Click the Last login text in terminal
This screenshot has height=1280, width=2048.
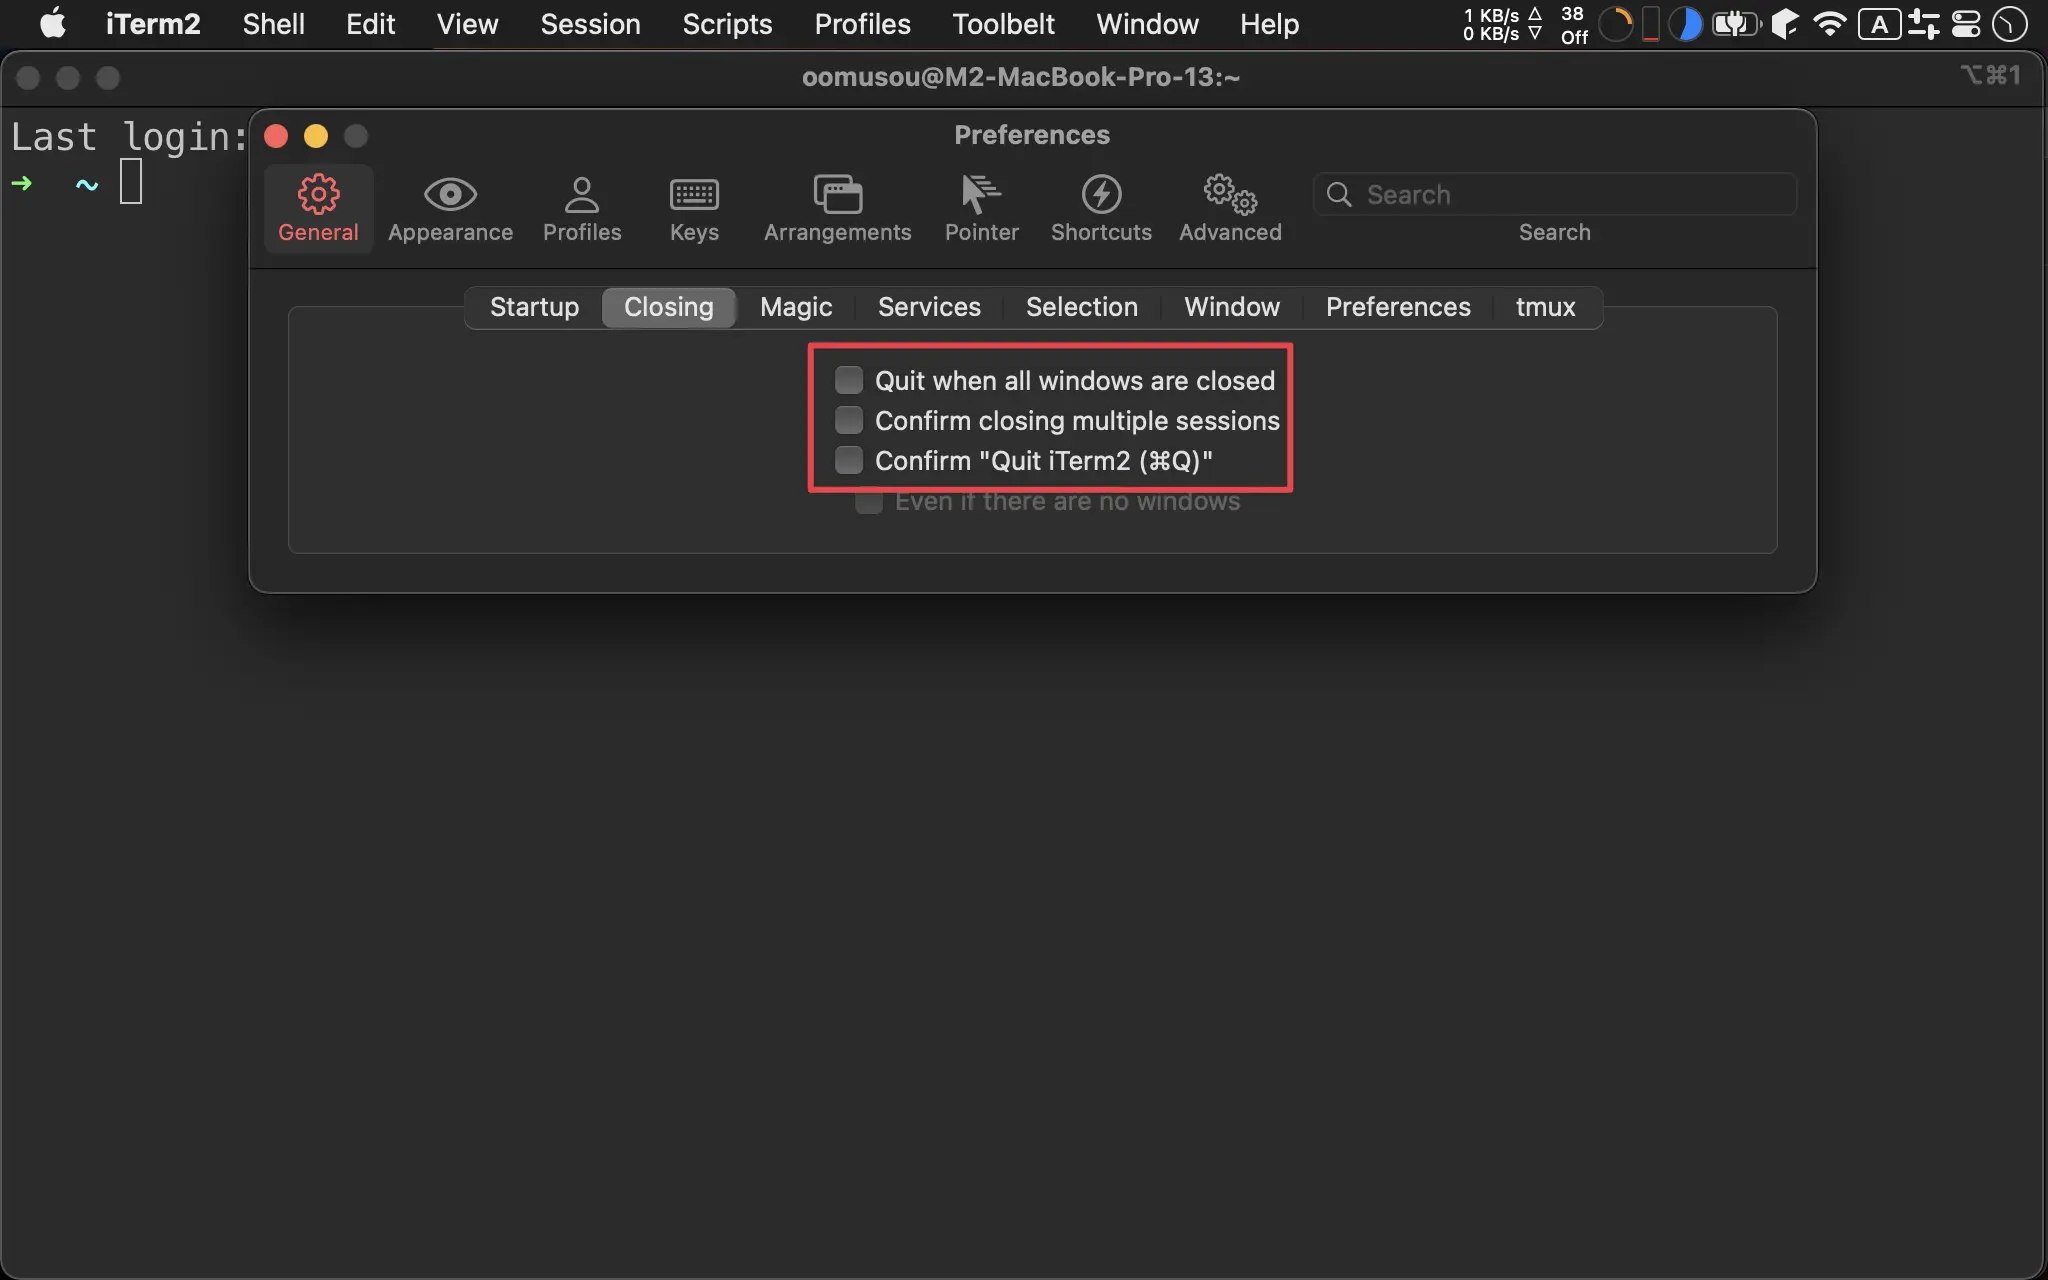coord(129,137)
